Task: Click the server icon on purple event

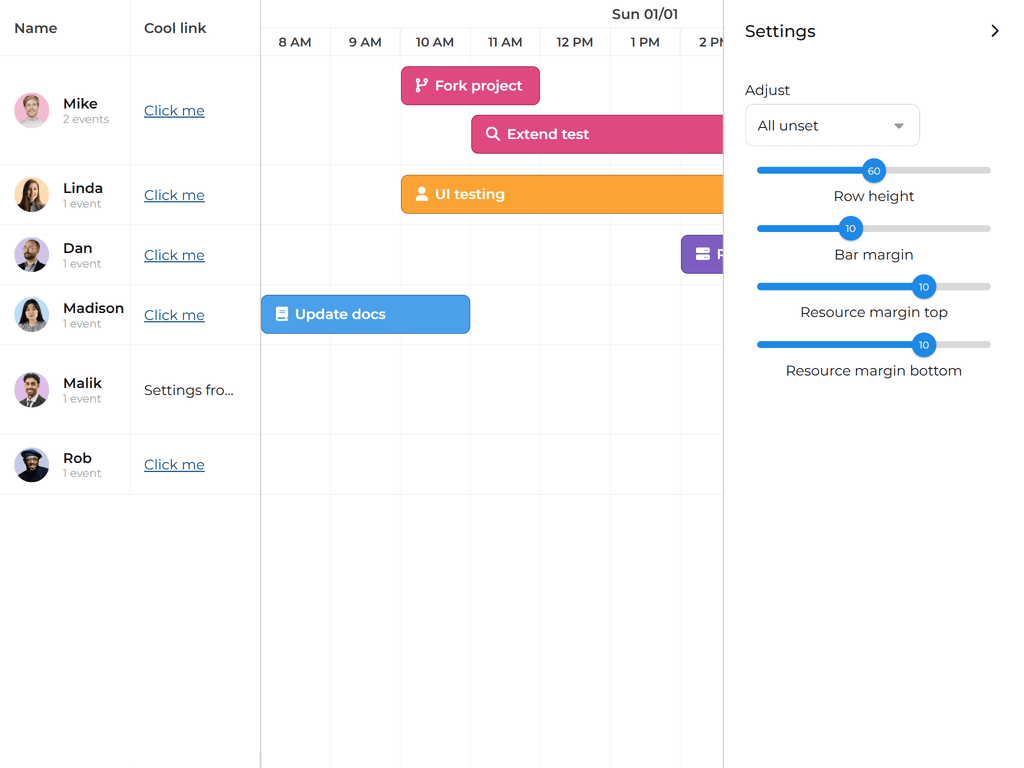Action: tap(703, 254)
